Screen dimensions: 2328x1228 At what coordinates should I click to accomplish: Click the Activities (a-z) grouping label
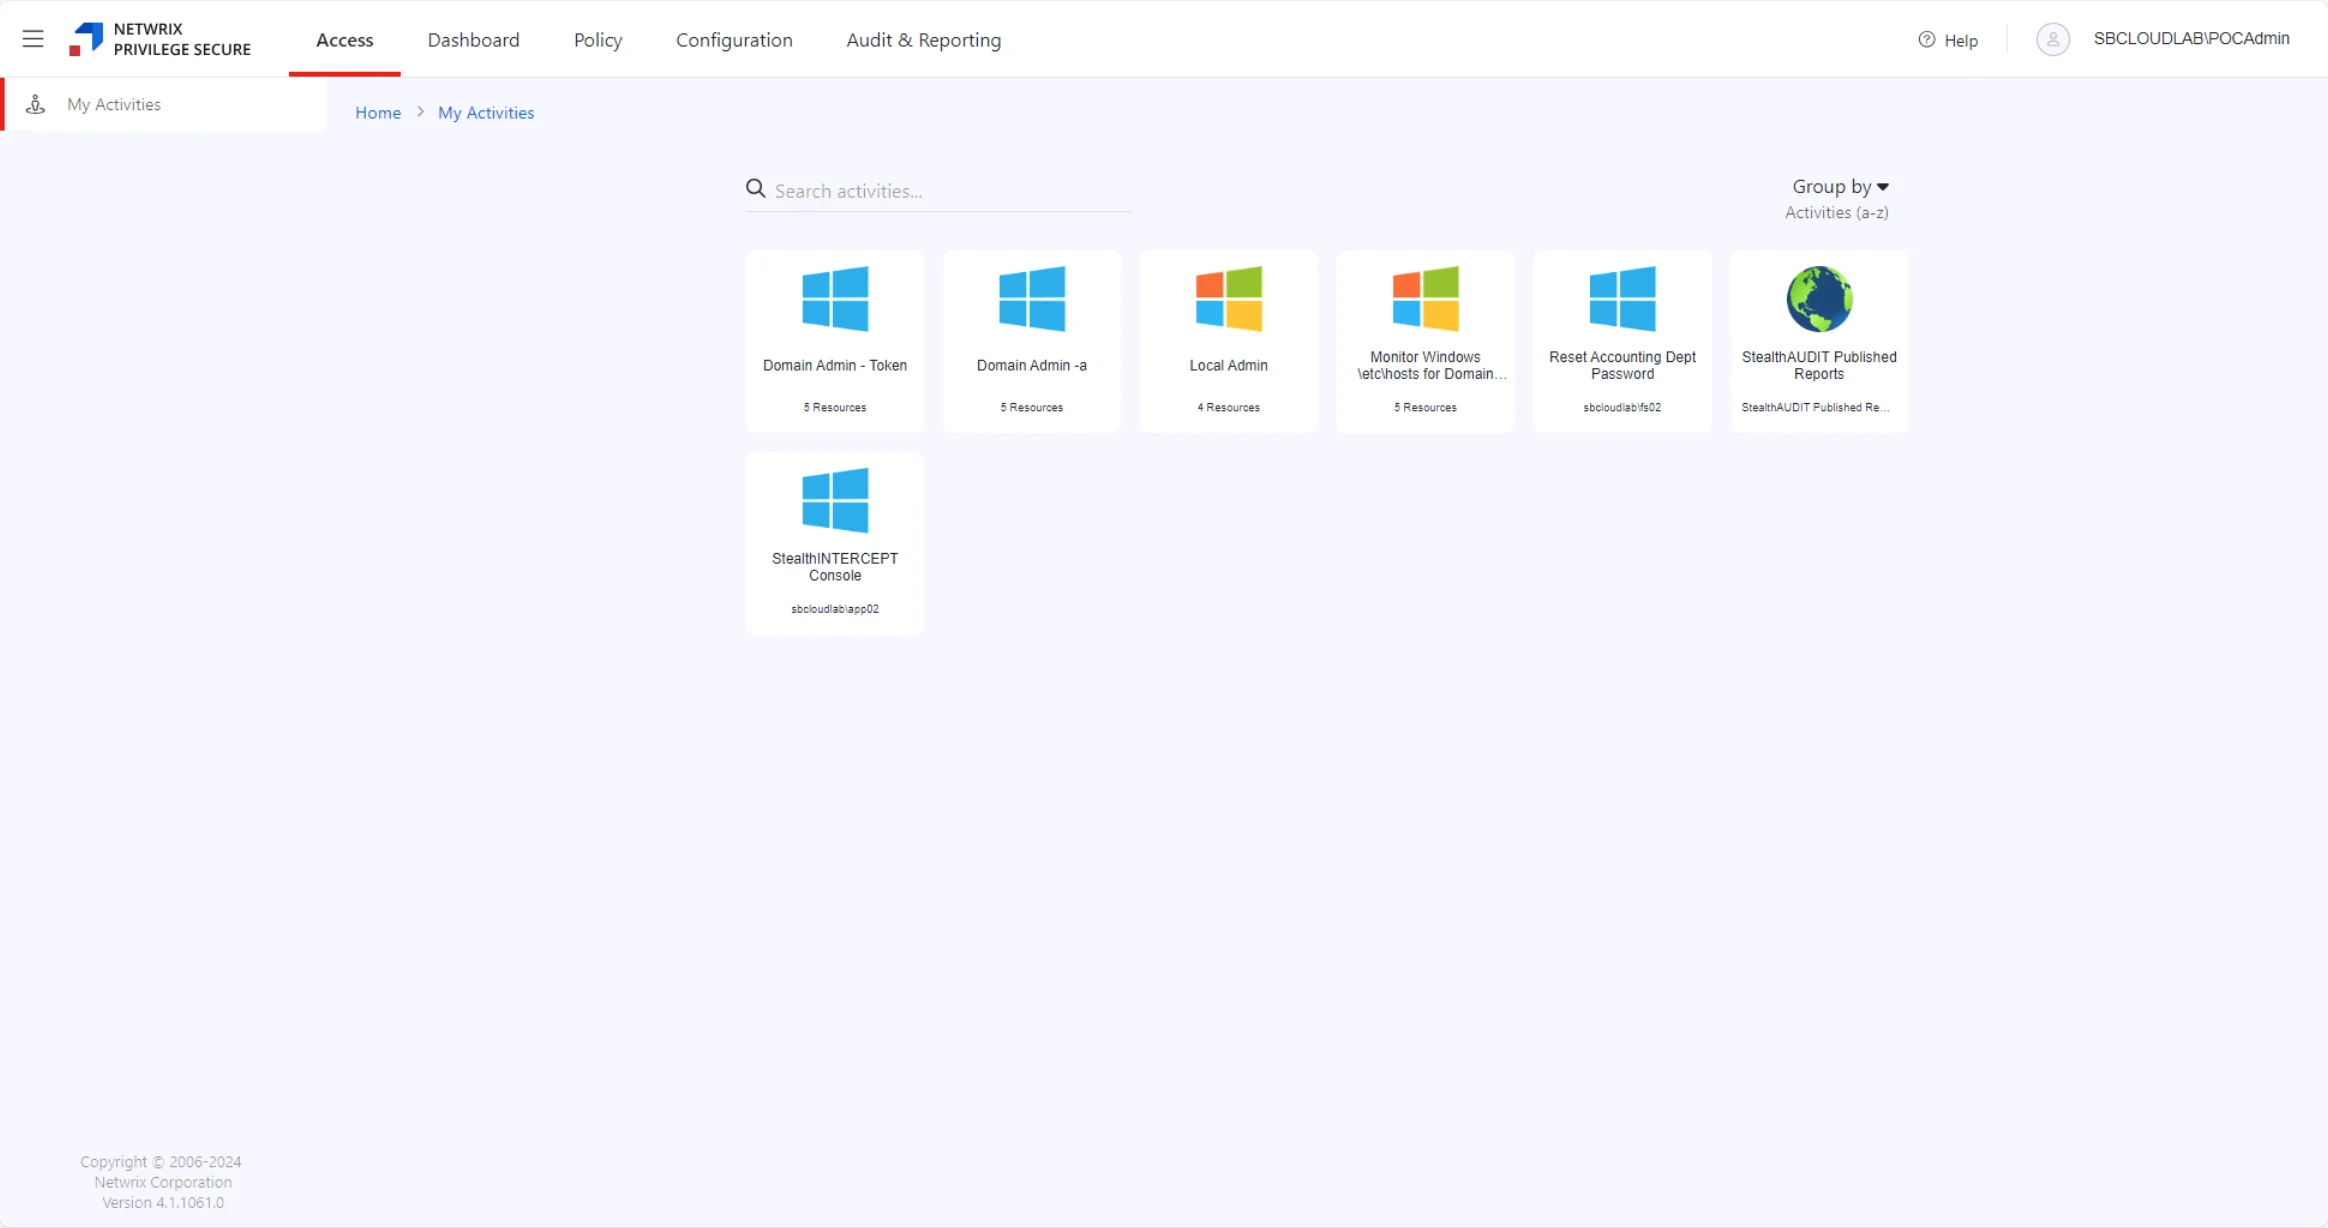(1837, 212)
